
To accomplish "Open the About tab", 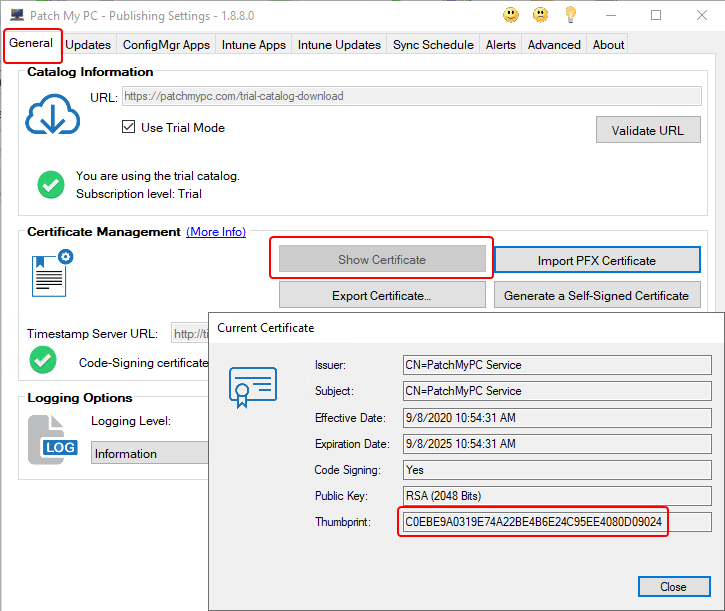I will tap(608, 45).
